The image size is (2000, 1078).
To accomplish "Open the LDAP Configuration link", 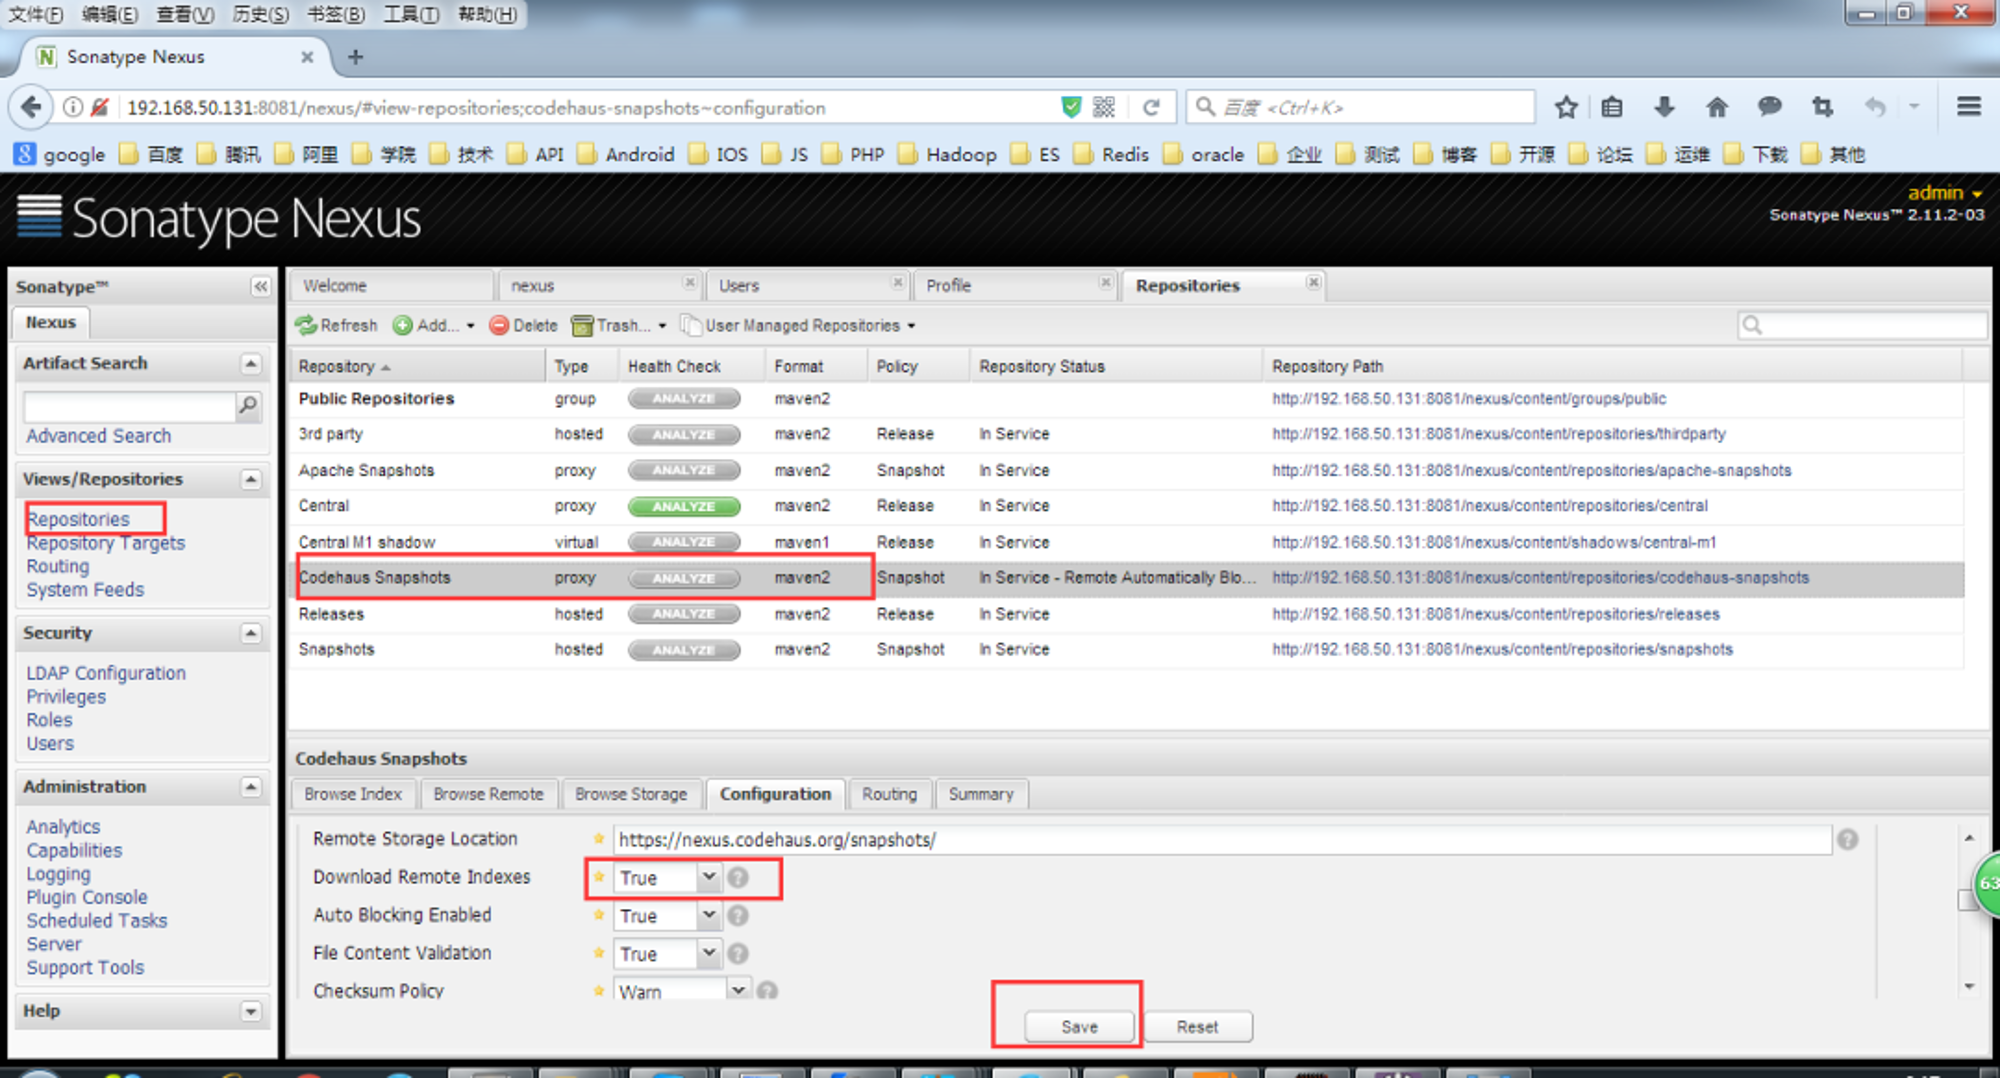I will [x=106, y=673].
